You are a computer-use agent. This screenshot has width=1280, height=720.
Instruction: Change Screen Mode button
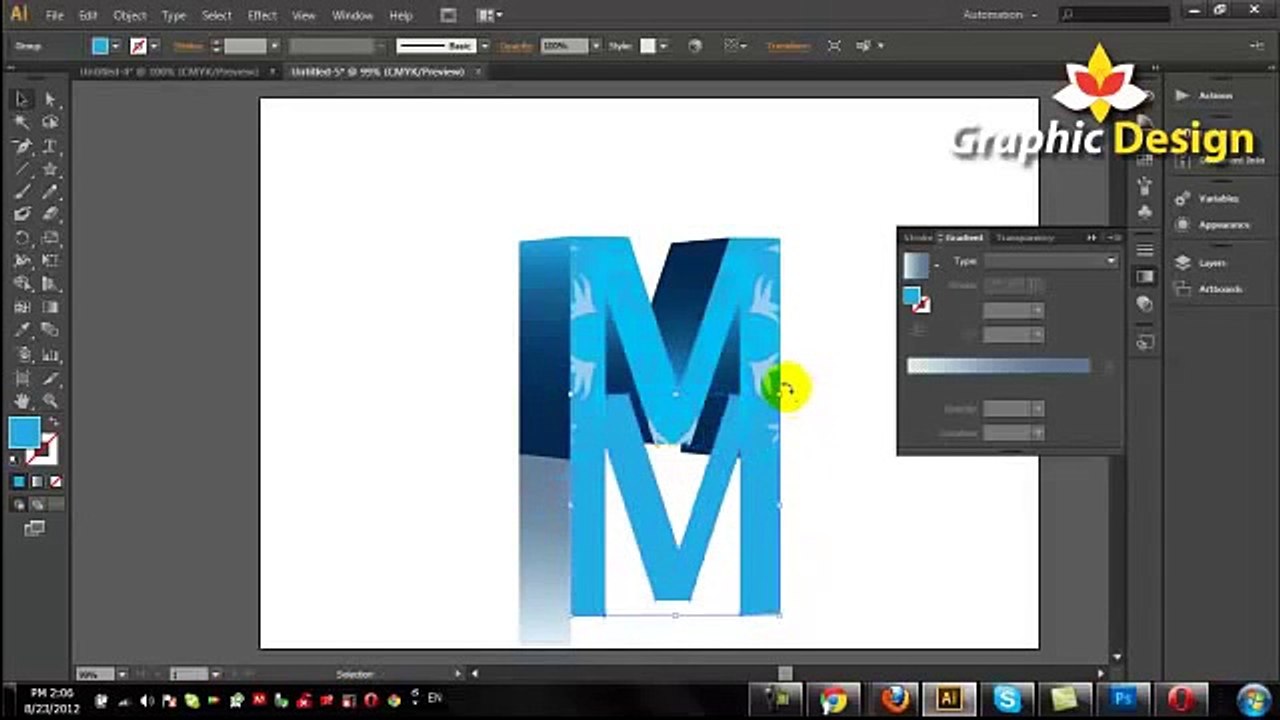[x=35, y=529]
